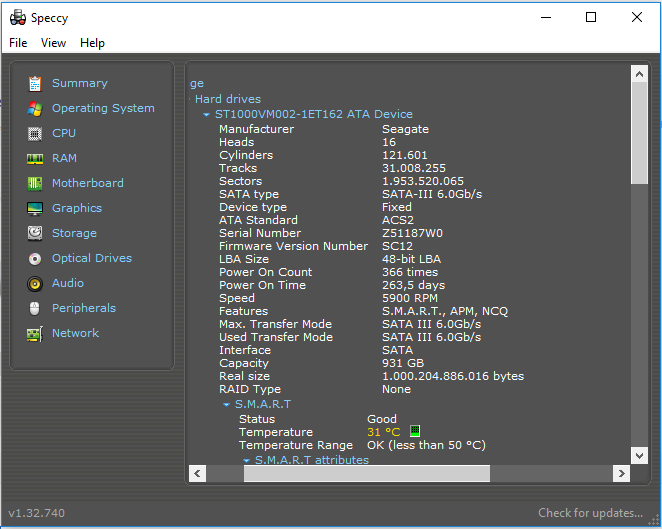The height and width of the screenshot is (529, 662).
Task: Select the Real size bytes value
Action: 453,376
